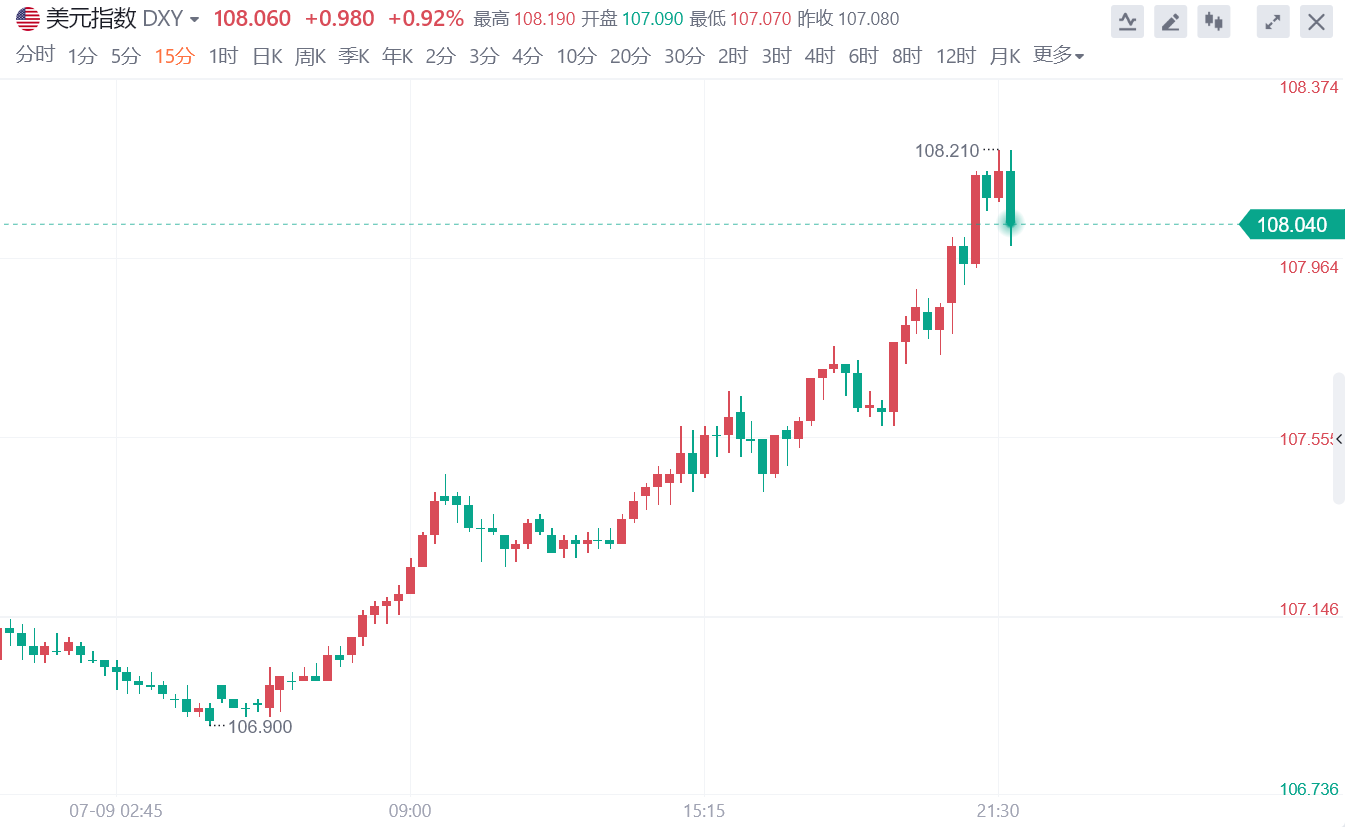Click the 21:30 time axis label
This screenshot has height=827, width=1345.
(997, 810)
